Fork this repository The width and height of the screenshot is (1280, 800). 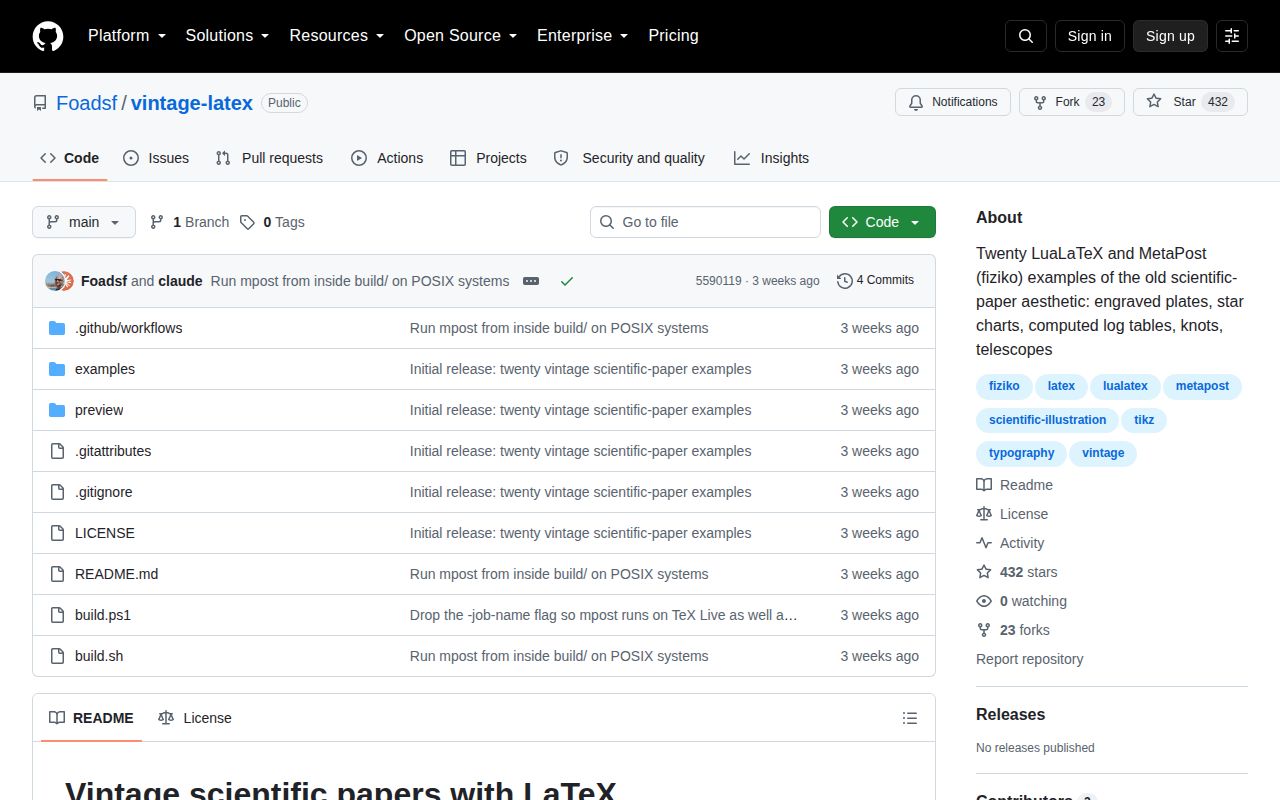(x=1072, y=102)
